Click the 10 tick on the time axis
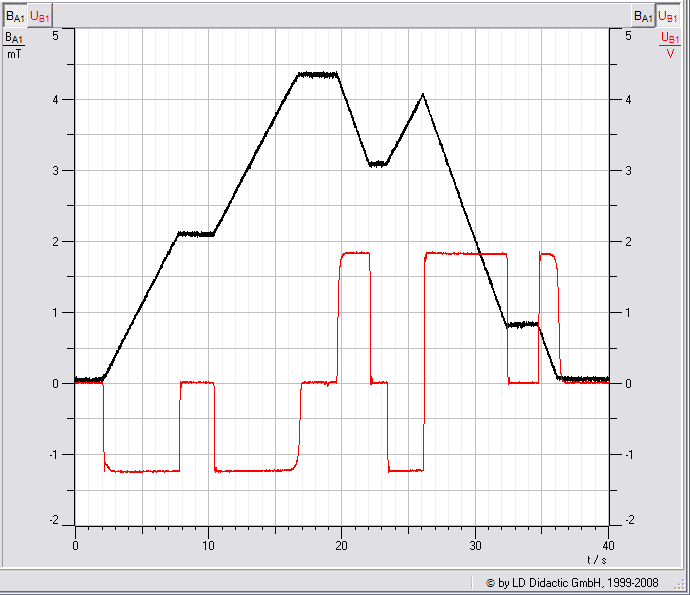The height and width of the screenshot is (595, 690). [208, 546]
